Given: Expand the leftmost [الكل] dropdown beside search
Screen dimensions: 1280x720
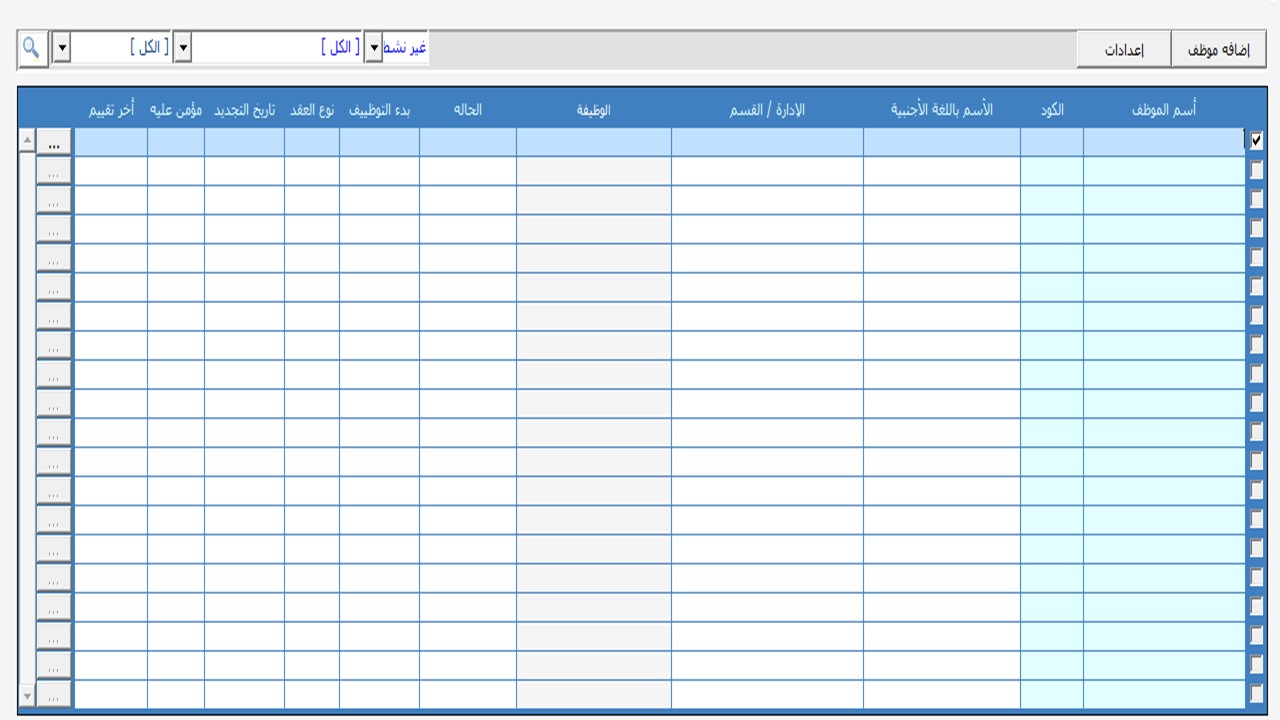Looking at the screenshot, I should pyautogui.click(x=61, y=48).
